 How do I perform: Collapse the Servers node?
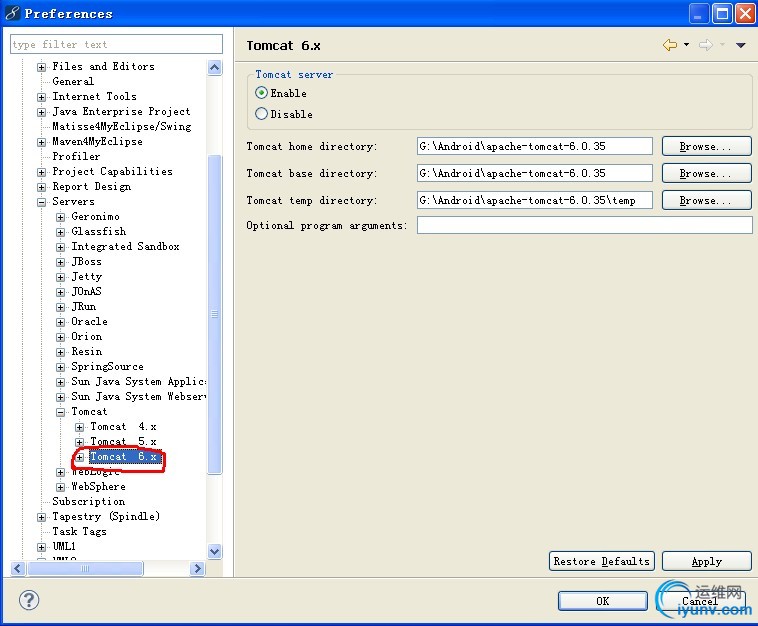coord(42,202)
